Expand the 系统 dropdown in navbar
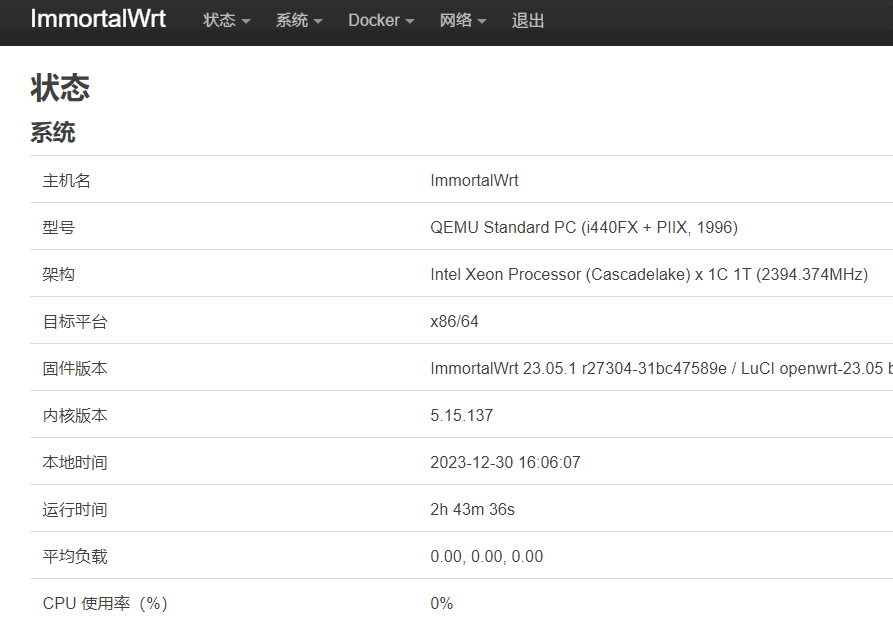Screen dimensions: 893x619 pos(299,21)
